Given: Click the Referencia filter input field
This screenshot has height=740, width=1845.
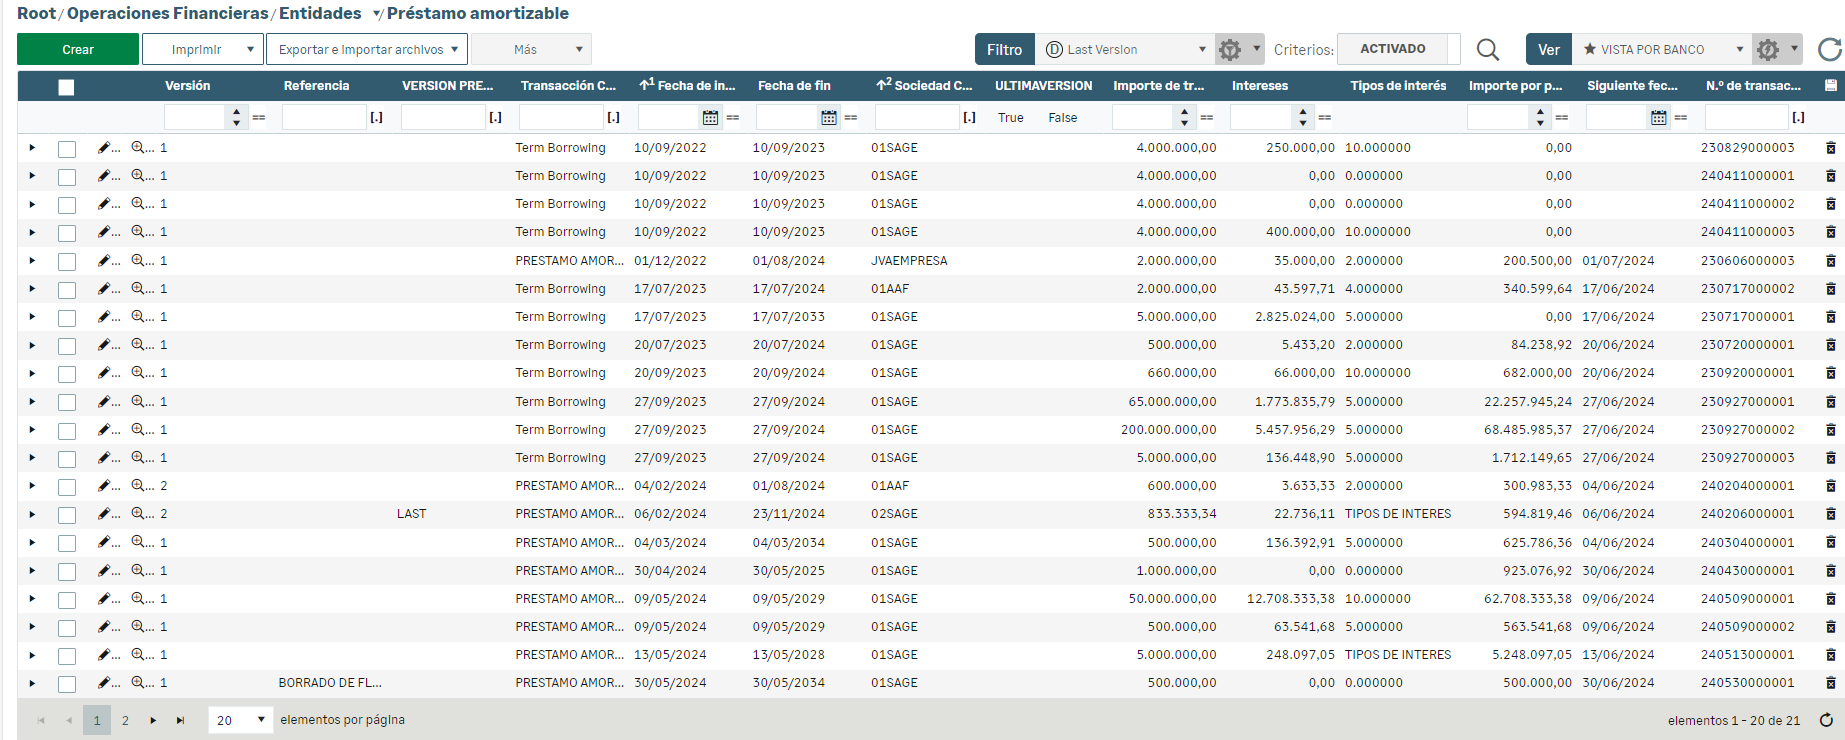Looking at the screenshot, I should (324, 118).
